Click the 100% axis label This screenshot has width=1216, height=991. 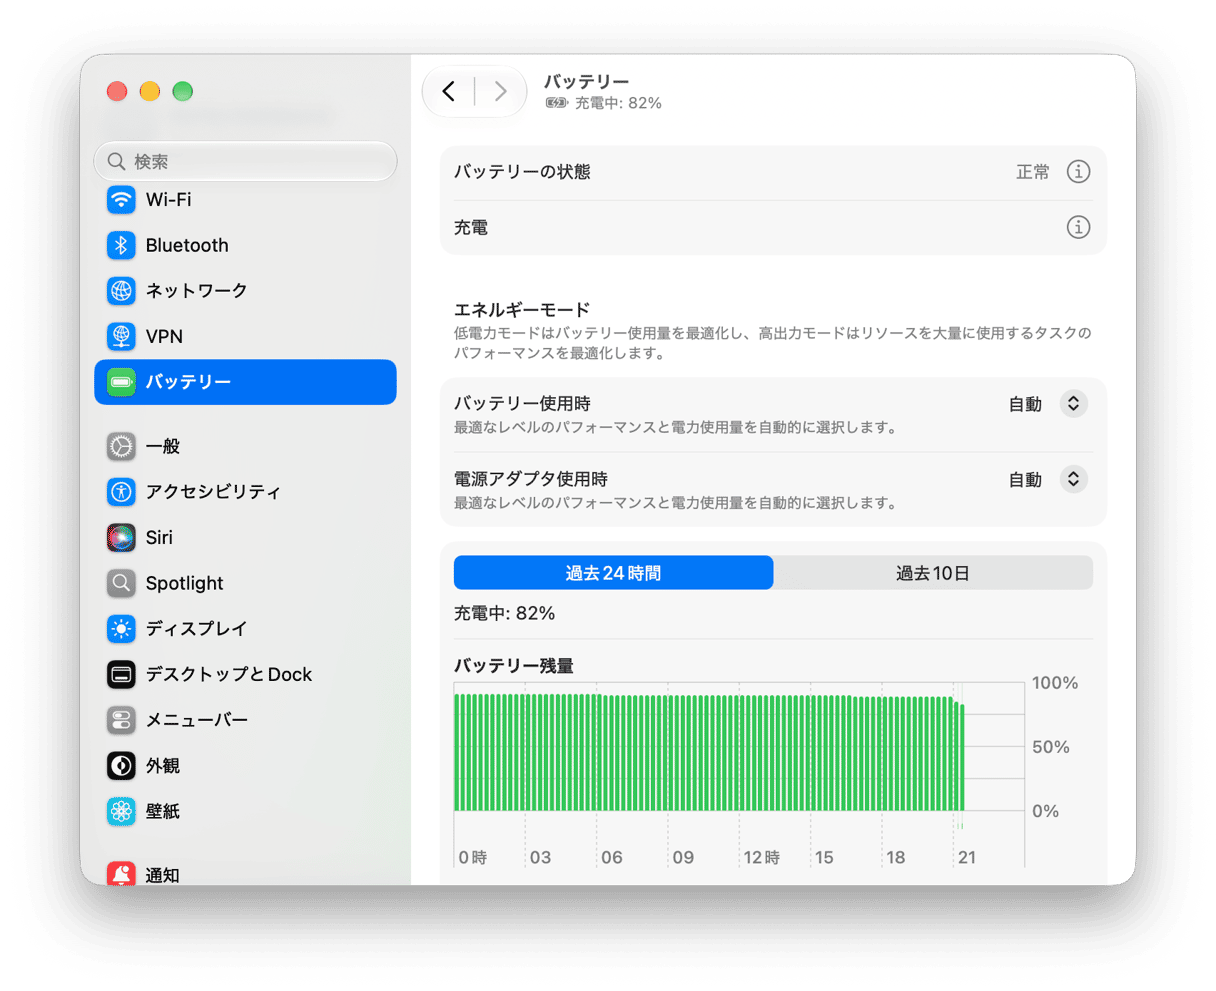pyautogui.click(x=1055, y=683)
